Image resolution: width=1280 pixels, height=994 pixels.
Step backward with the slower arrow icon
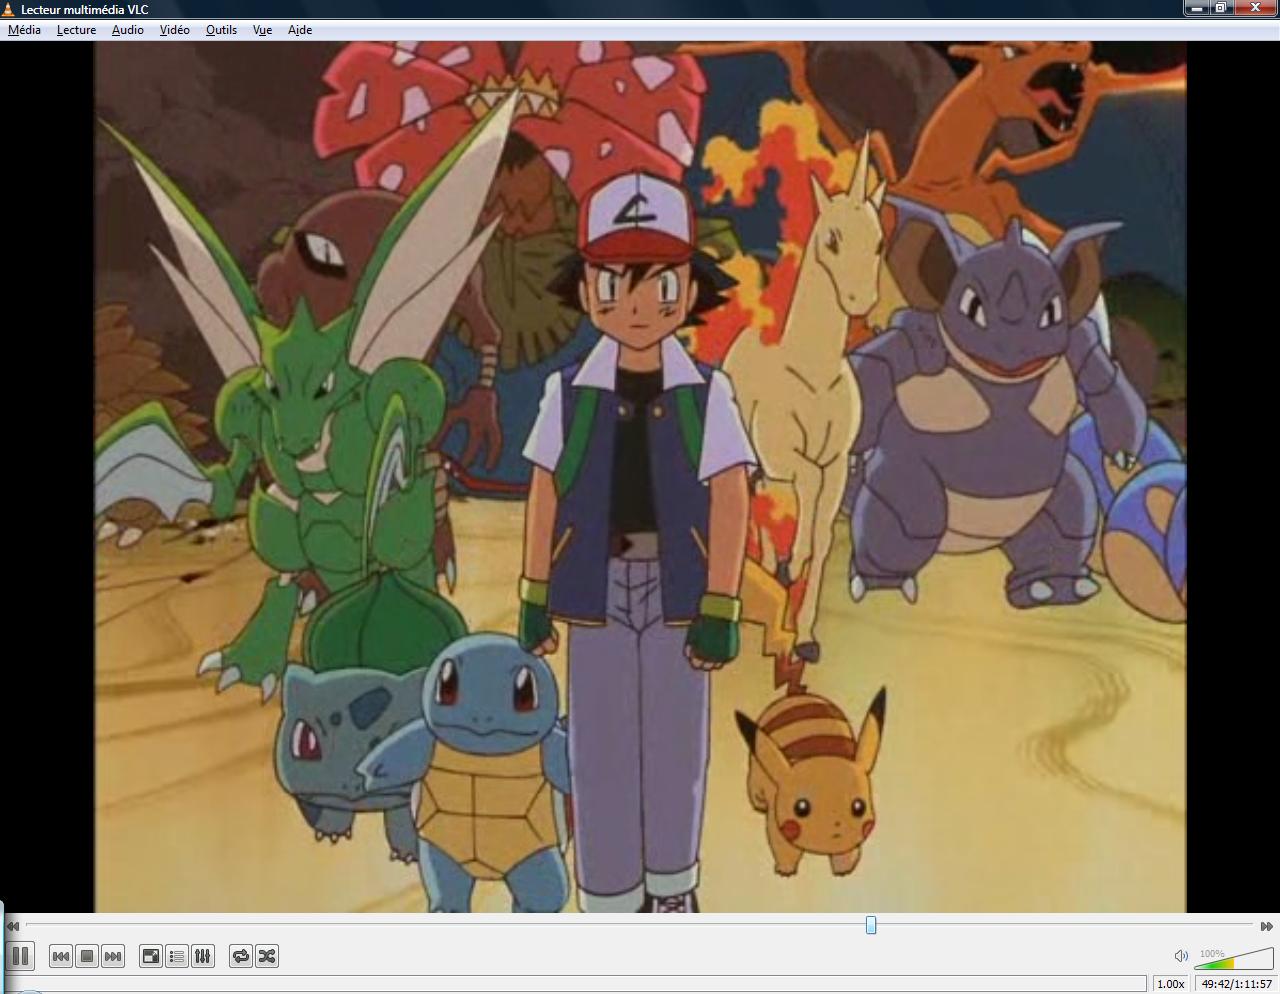point(13,926)
